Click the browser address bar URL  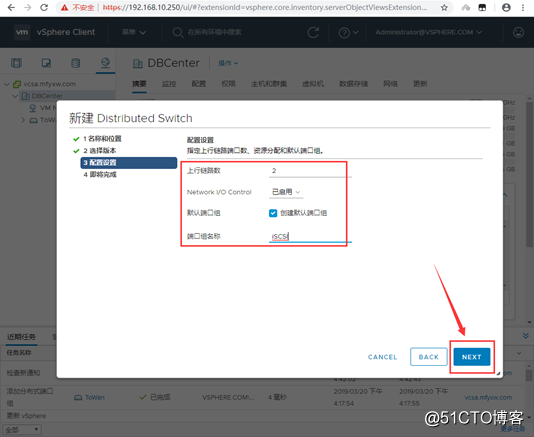coord(265,7)
